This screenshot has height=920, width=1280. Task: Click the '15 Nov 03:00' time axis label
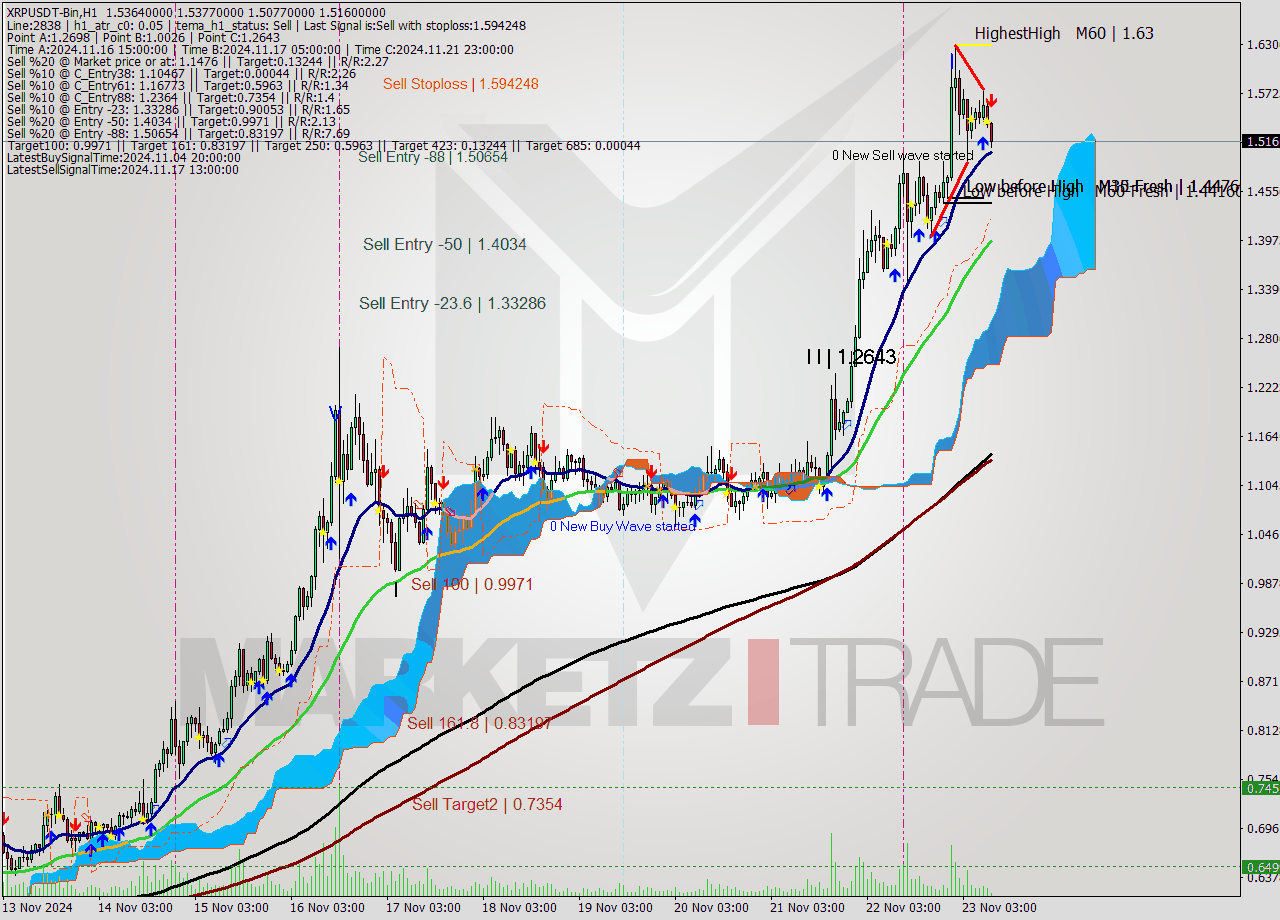230,908
